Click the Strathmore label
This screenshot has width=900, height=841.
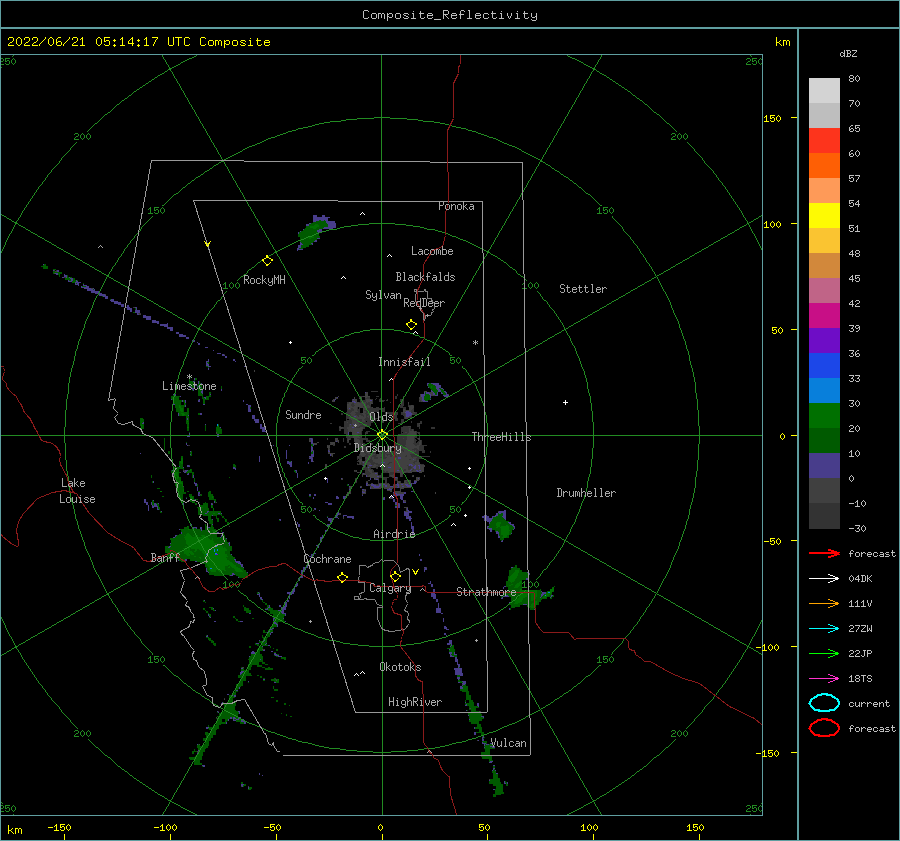tap(486, 592)
